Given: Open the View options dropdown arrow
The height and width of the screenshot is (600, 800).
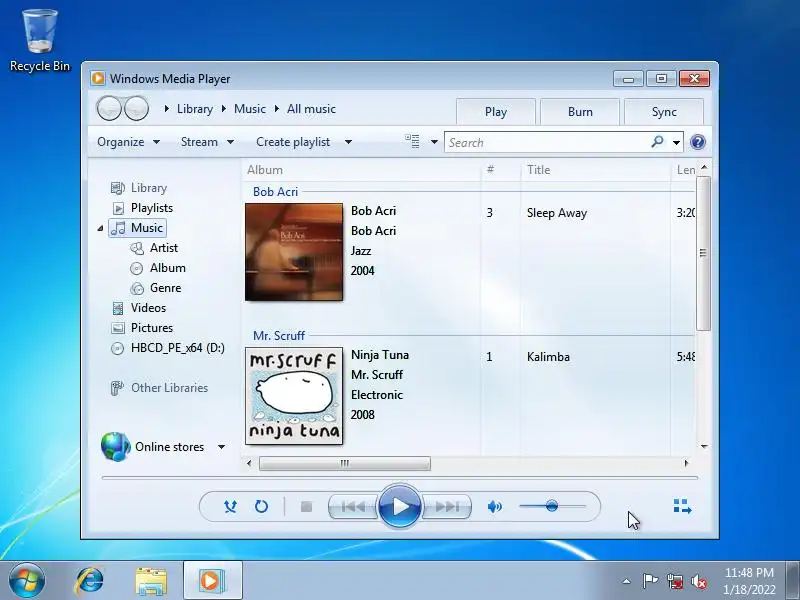Looking at the screenshot, I should pyautogui.click(x=434, y=142).
